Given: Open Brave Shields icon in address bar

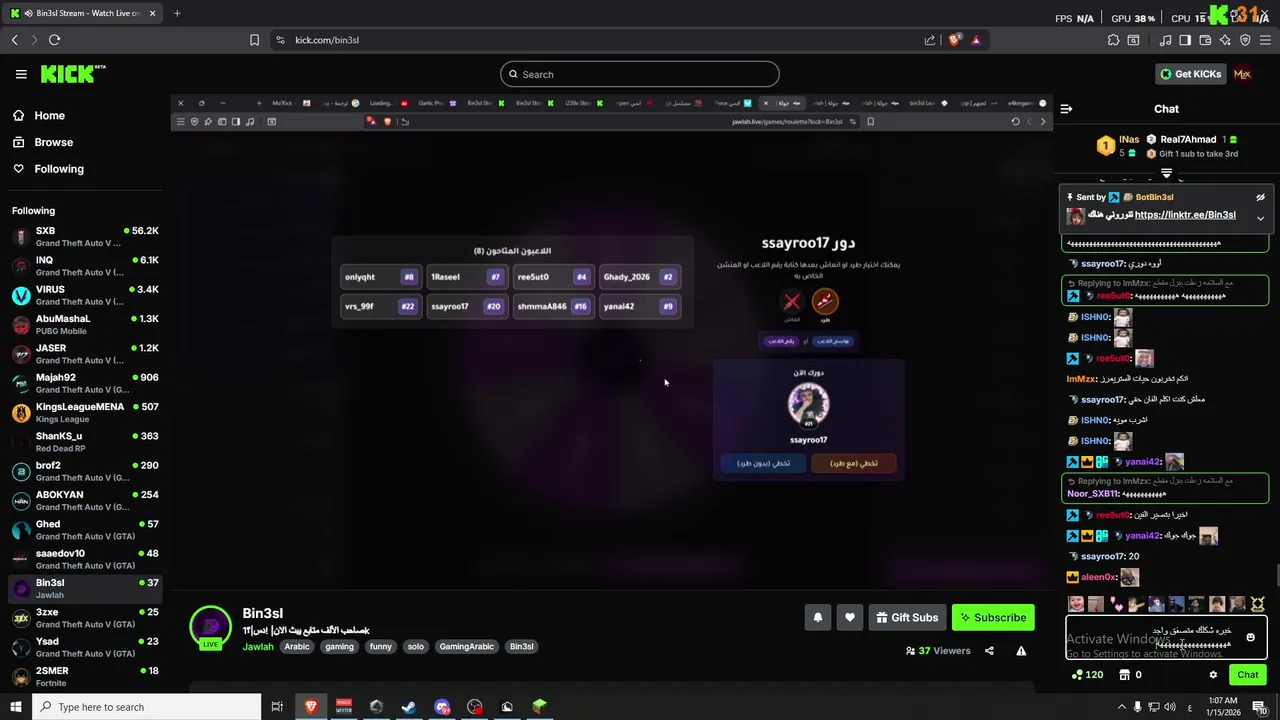Looking at the screenshot, I should click(x=955, y=40).
